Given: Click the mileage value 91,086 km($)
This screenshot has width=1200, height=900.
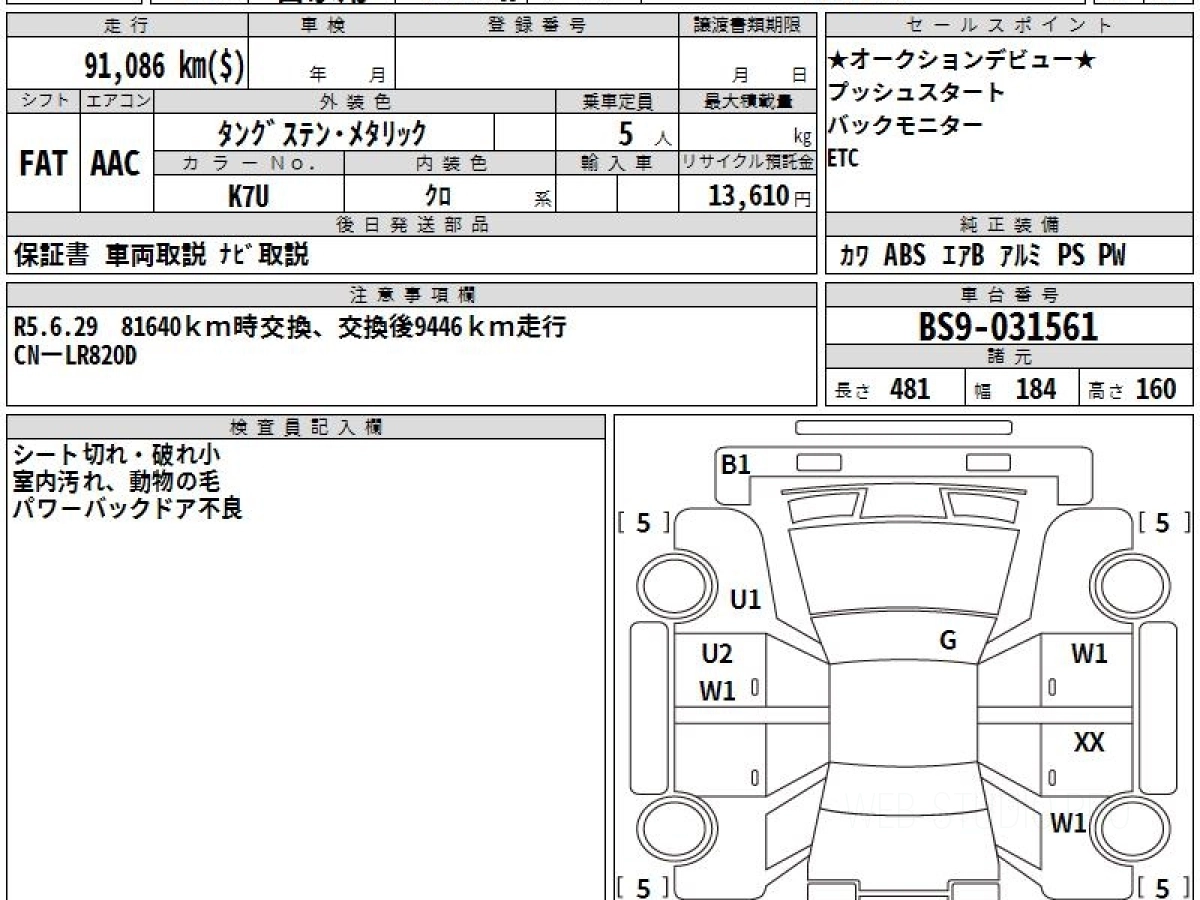Looking at the screenshot, I should point(162,65).
